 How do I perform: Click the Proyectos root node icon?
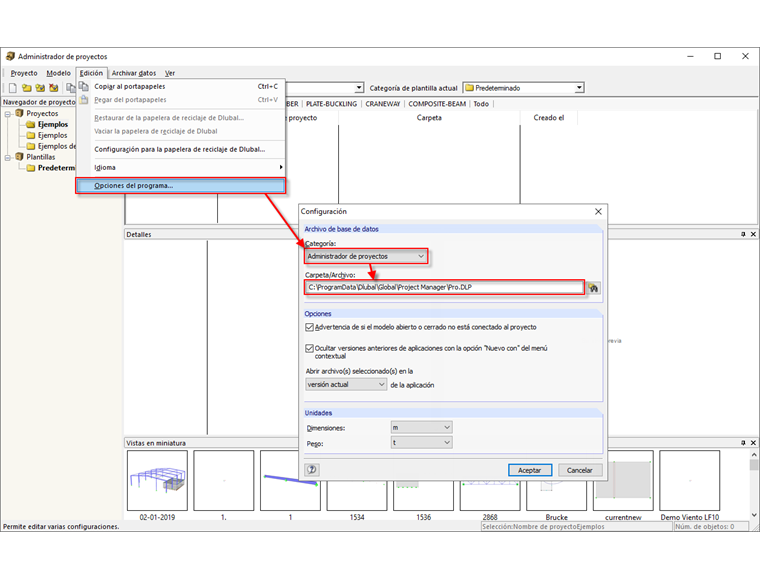click(19, 113)
